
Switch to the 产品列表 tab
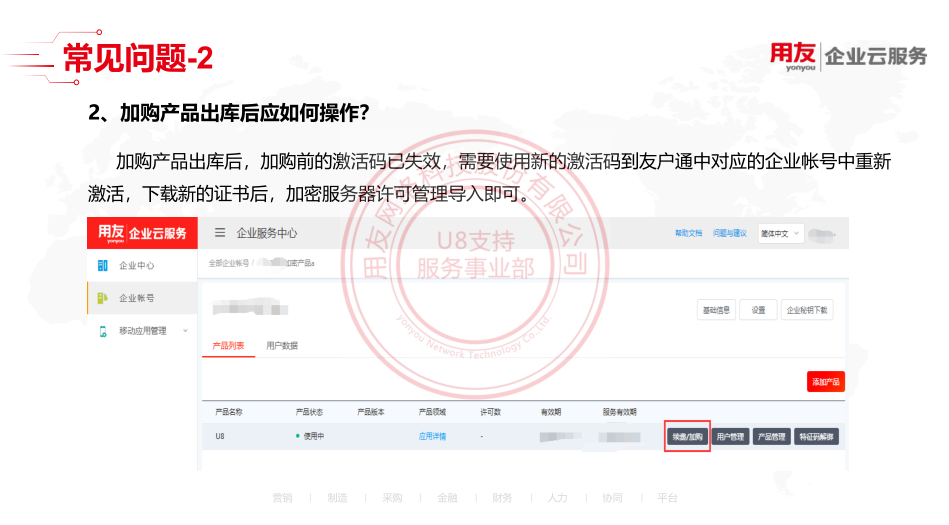pyautogui.click(x=228, y=346)
